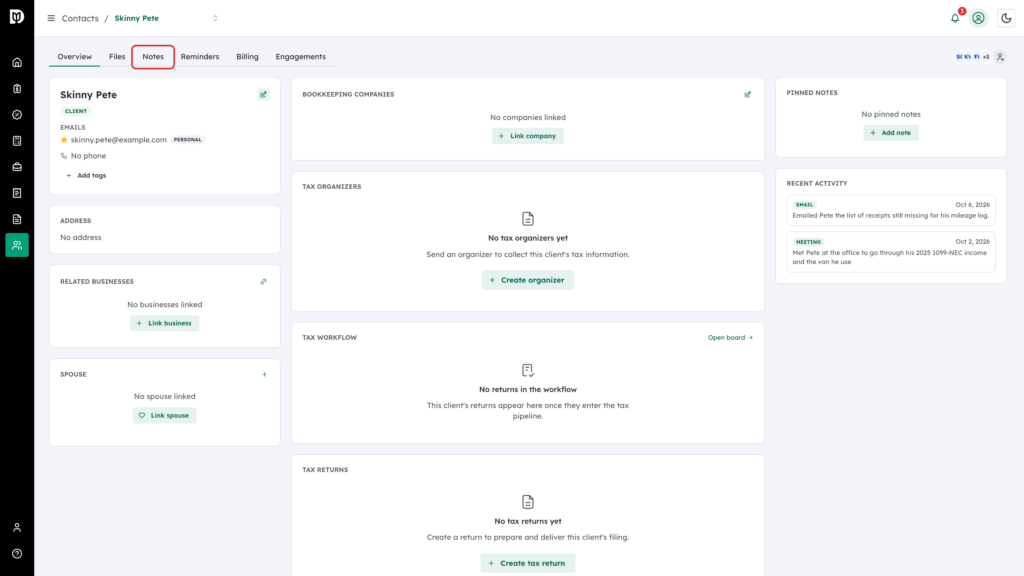Click the Link spouse button
Viewport: 1024px width, 576px height.
pos(165,415)
